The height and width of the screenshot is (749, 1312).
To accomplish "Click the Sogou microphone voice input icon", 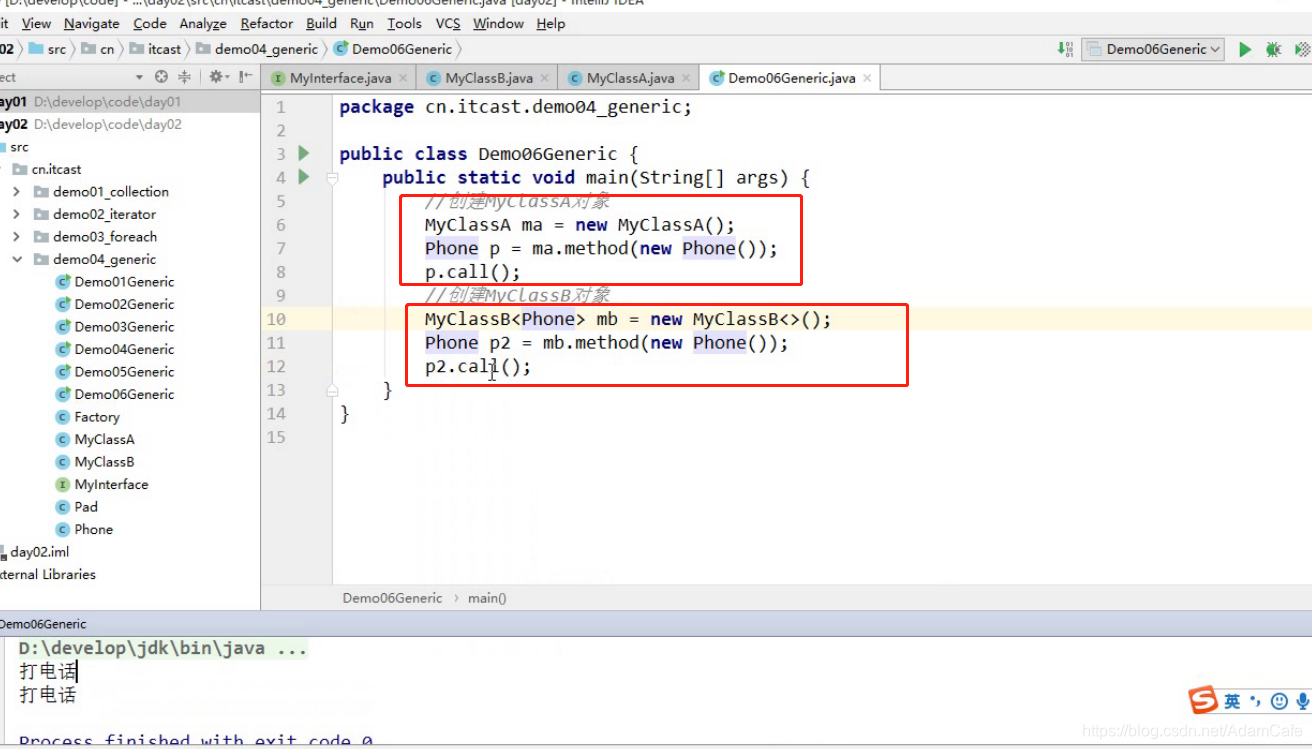I will [1303, 701].
